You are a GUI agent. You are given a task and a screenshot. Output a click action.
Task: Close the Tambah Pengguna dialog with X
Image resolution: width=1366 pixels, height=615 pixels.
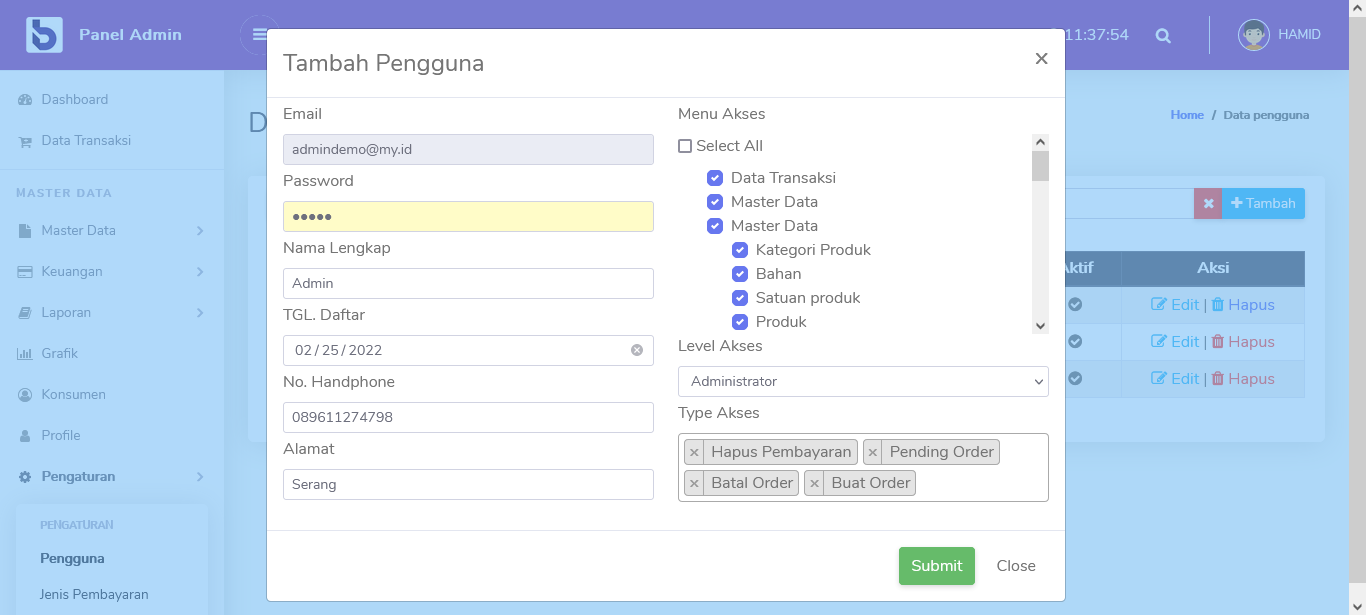[x=1041, y=59]
